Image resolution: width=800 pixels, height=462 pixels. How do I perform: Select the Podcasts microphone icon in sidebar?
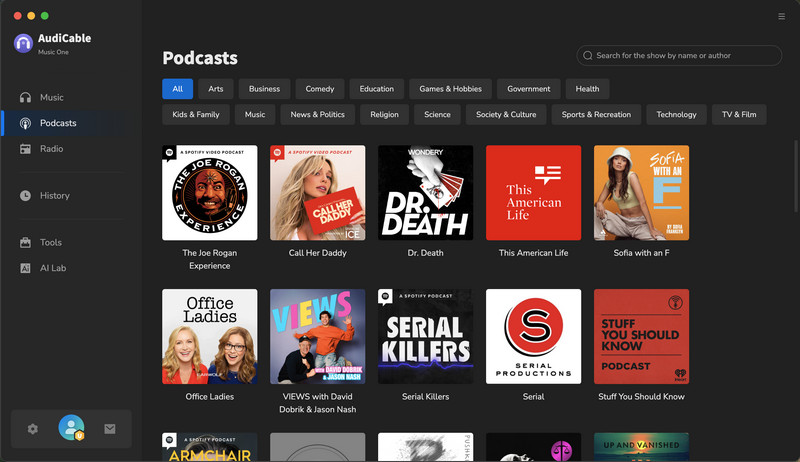(26, 123)
